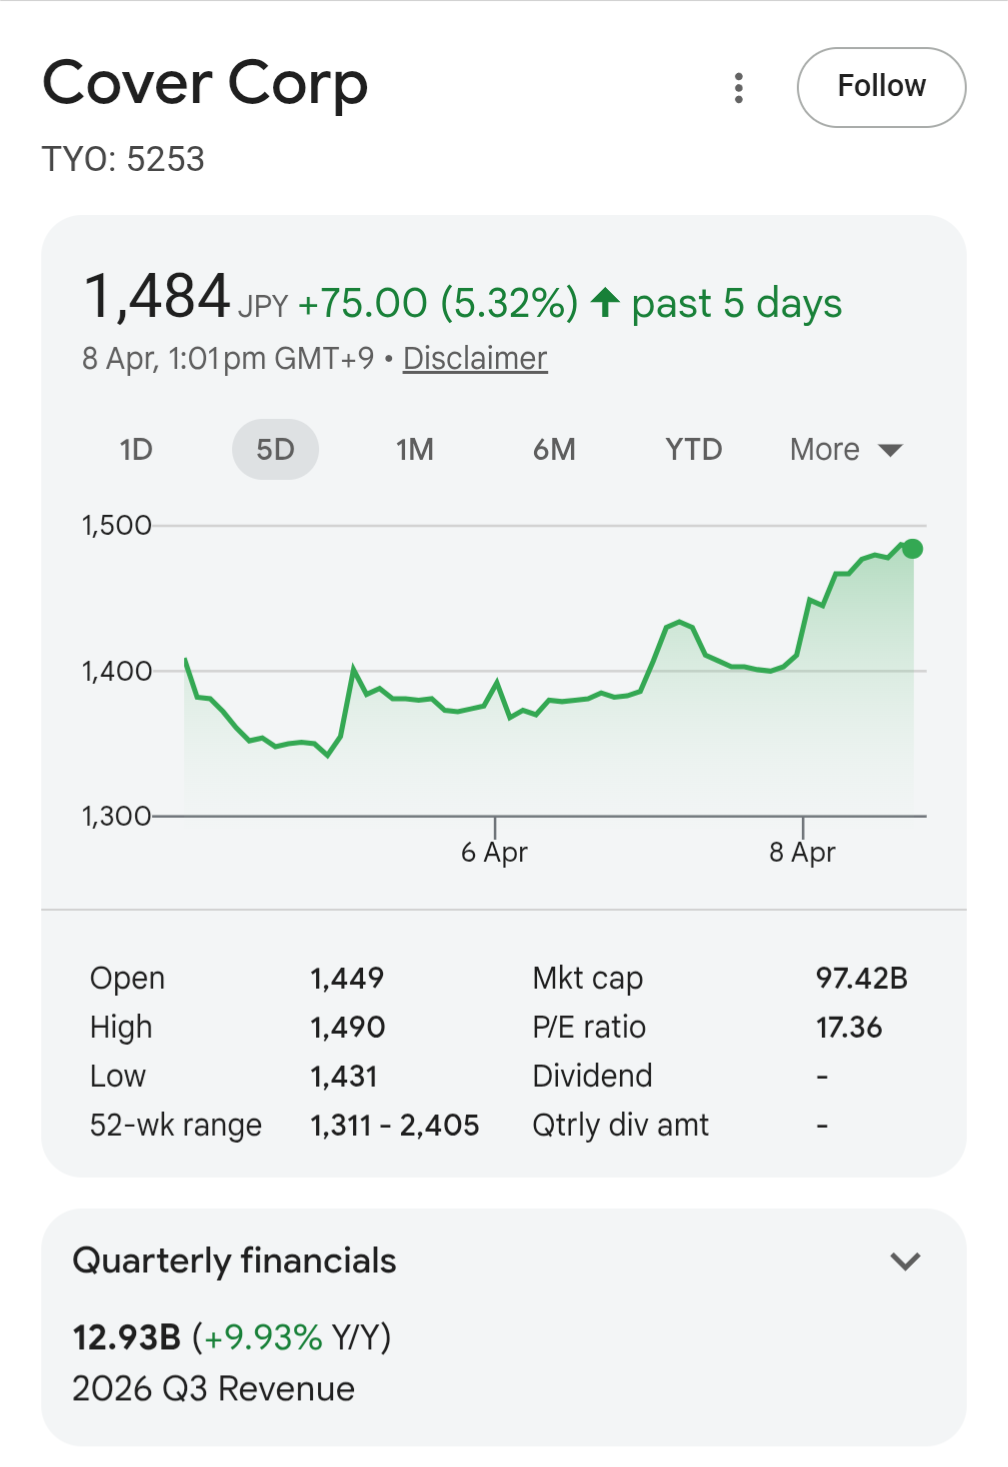Click the 1,484 price value
The image size is (1008, 1467).
pos(157,298)
